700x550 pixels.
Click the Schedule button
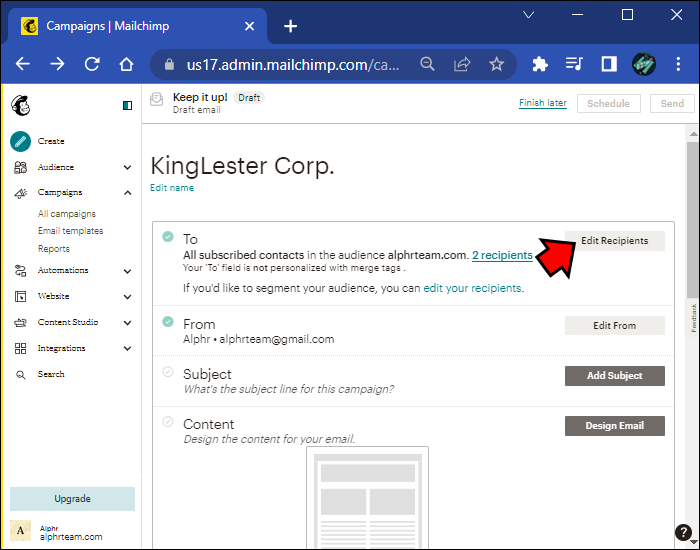608,104
